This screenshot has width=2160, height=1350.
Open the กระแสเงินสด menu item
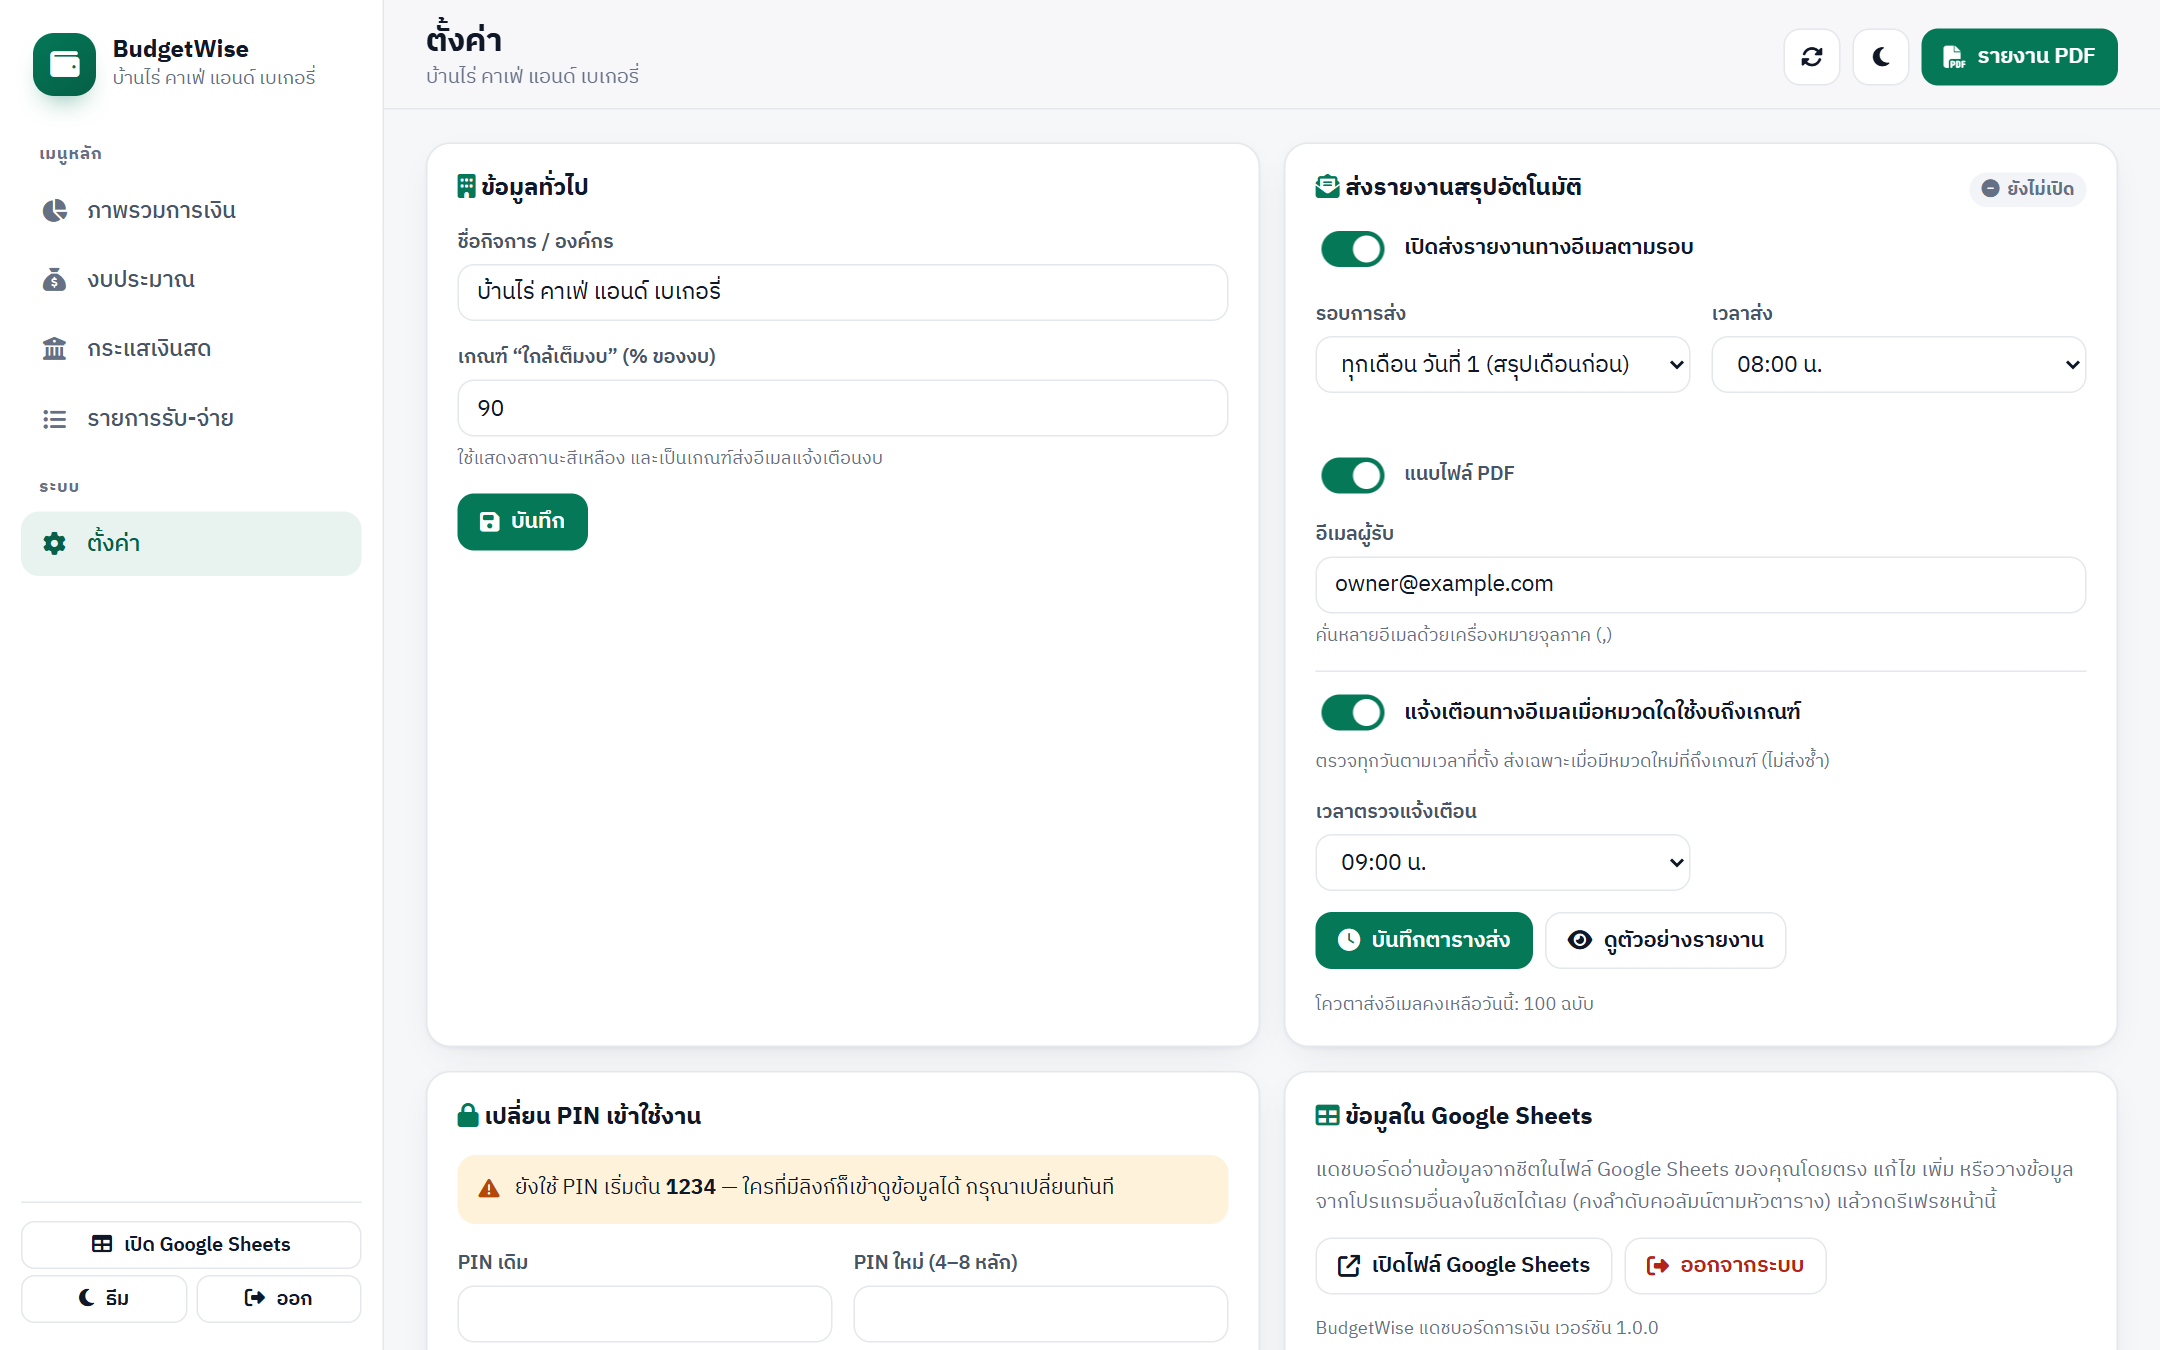[191, 349]
